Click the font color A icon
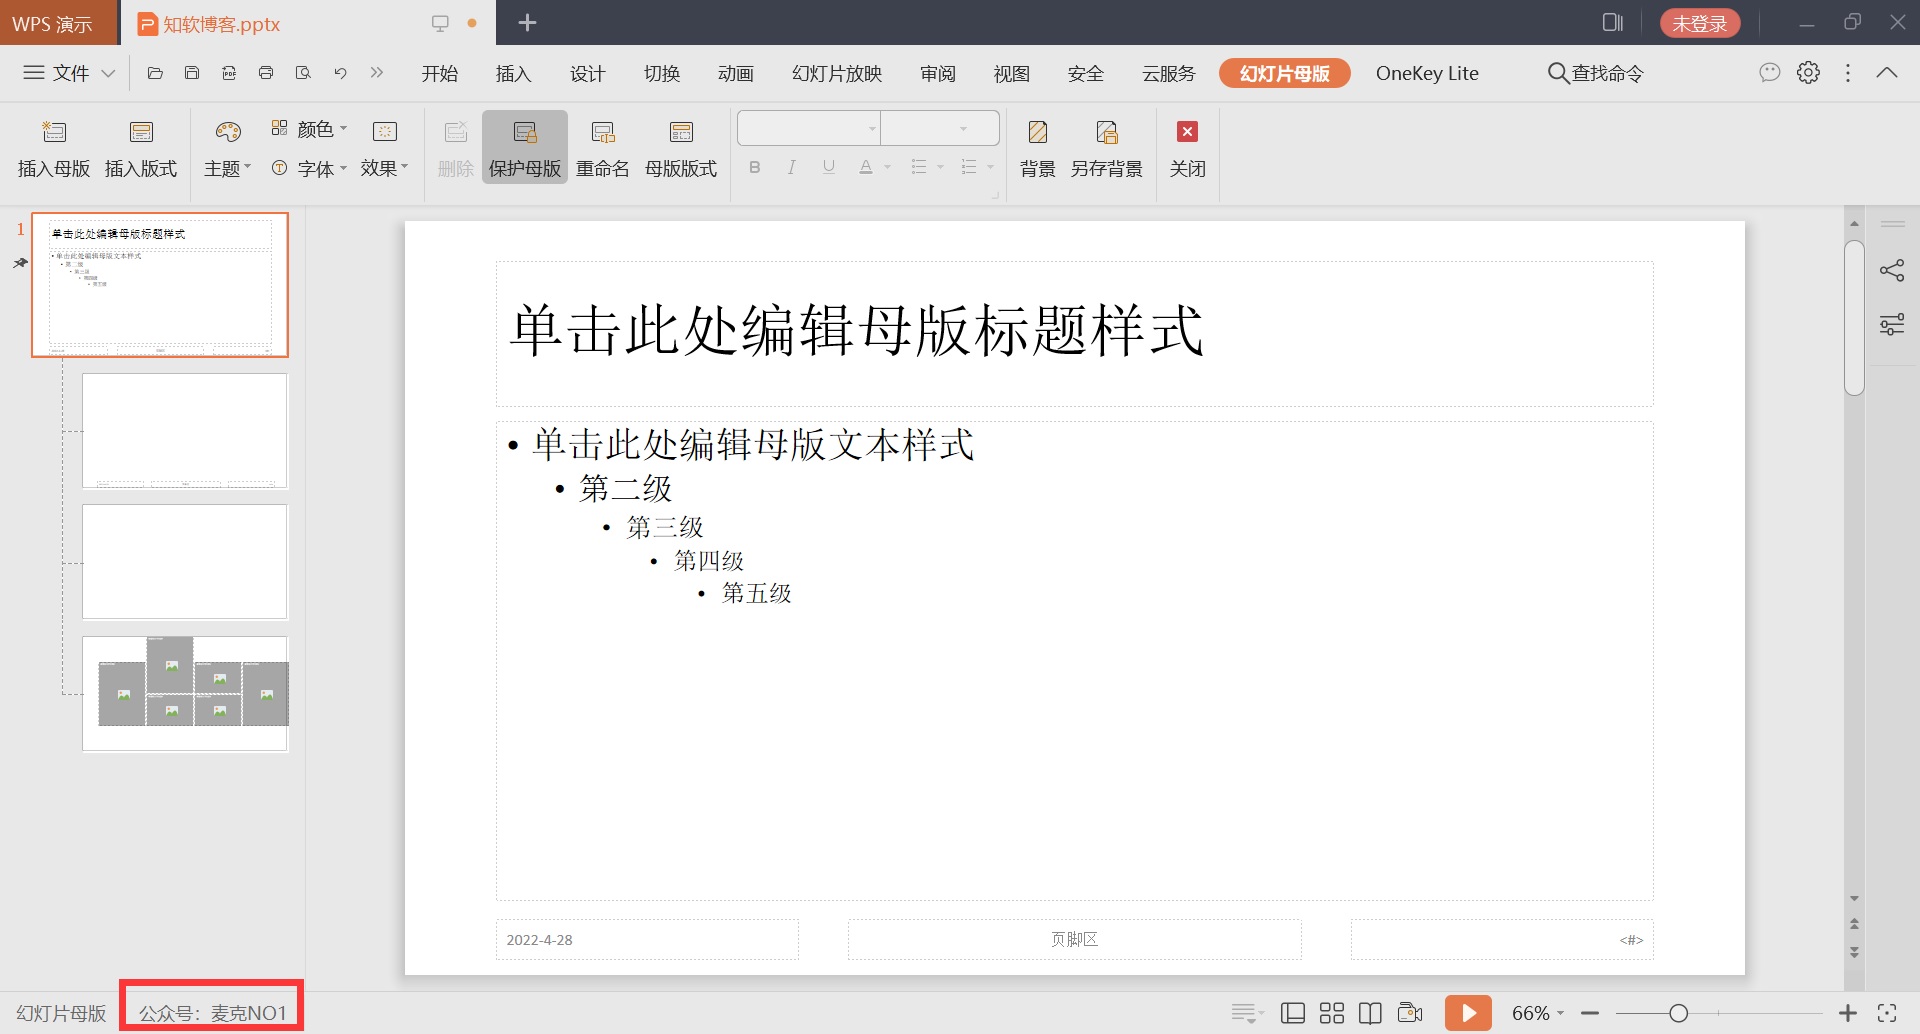Viewport: 1920px width, 1034px height. coord(866,167)
